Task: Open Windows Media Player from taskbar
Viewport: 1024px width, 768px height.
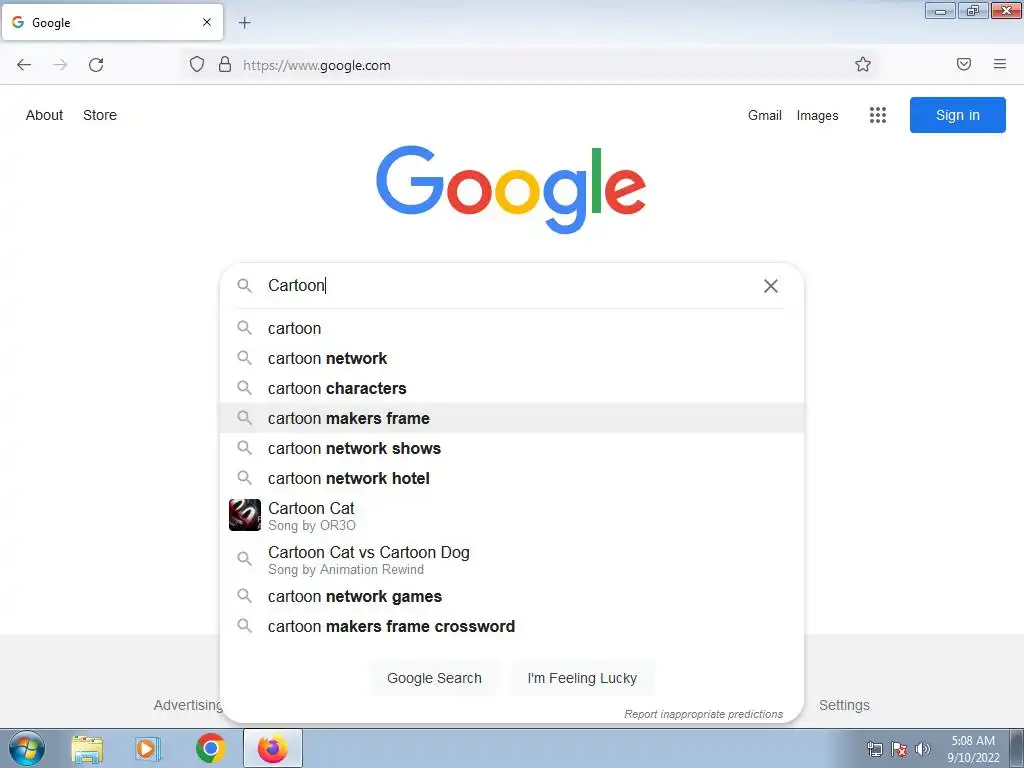Action: (x=148, y=749)
